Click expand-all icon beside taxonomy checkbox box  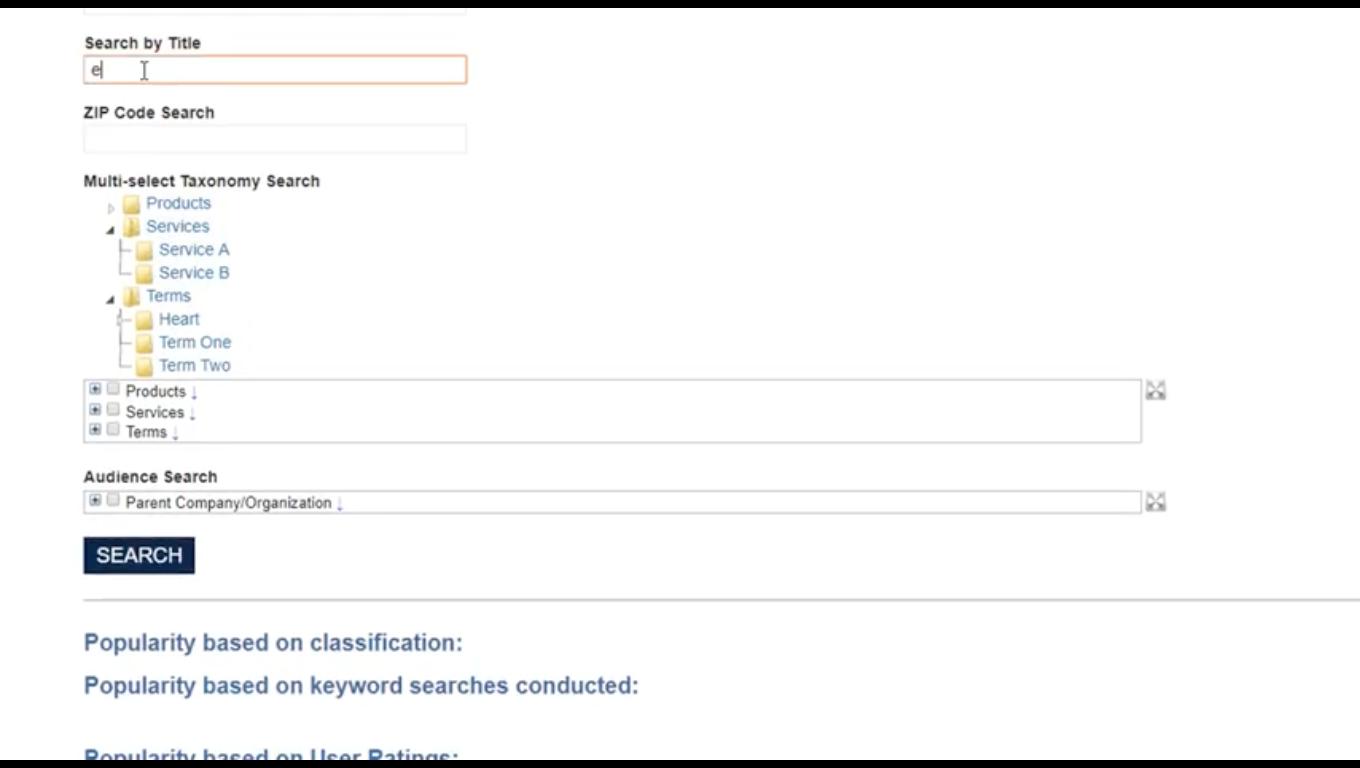point(1156,391)
